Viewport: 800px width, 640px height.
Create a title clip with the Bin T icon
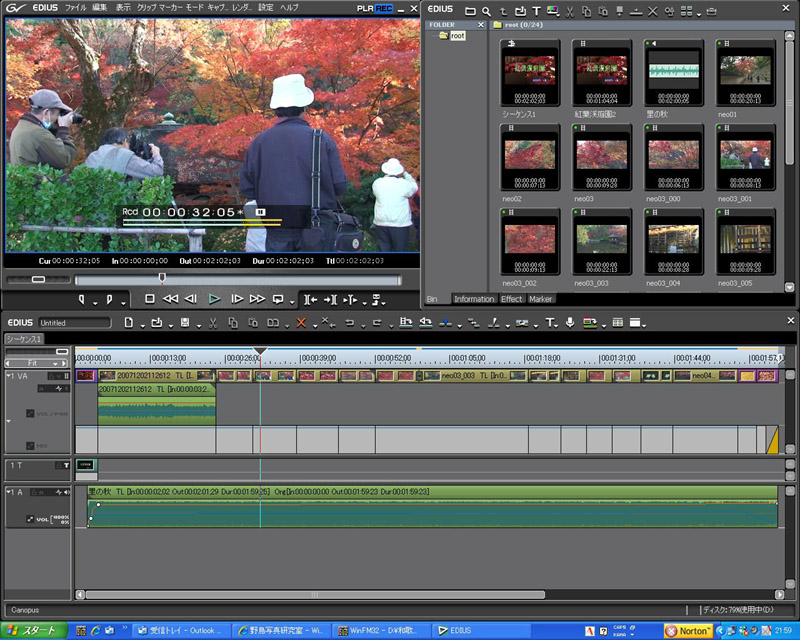(536, 11)
